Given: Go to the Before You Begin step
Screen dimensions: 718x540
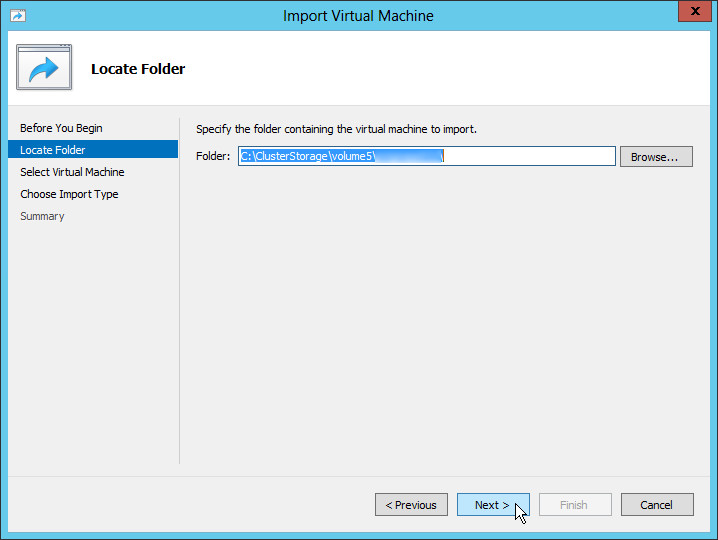Looking at the screenshot, I should (x=61, y=128).
